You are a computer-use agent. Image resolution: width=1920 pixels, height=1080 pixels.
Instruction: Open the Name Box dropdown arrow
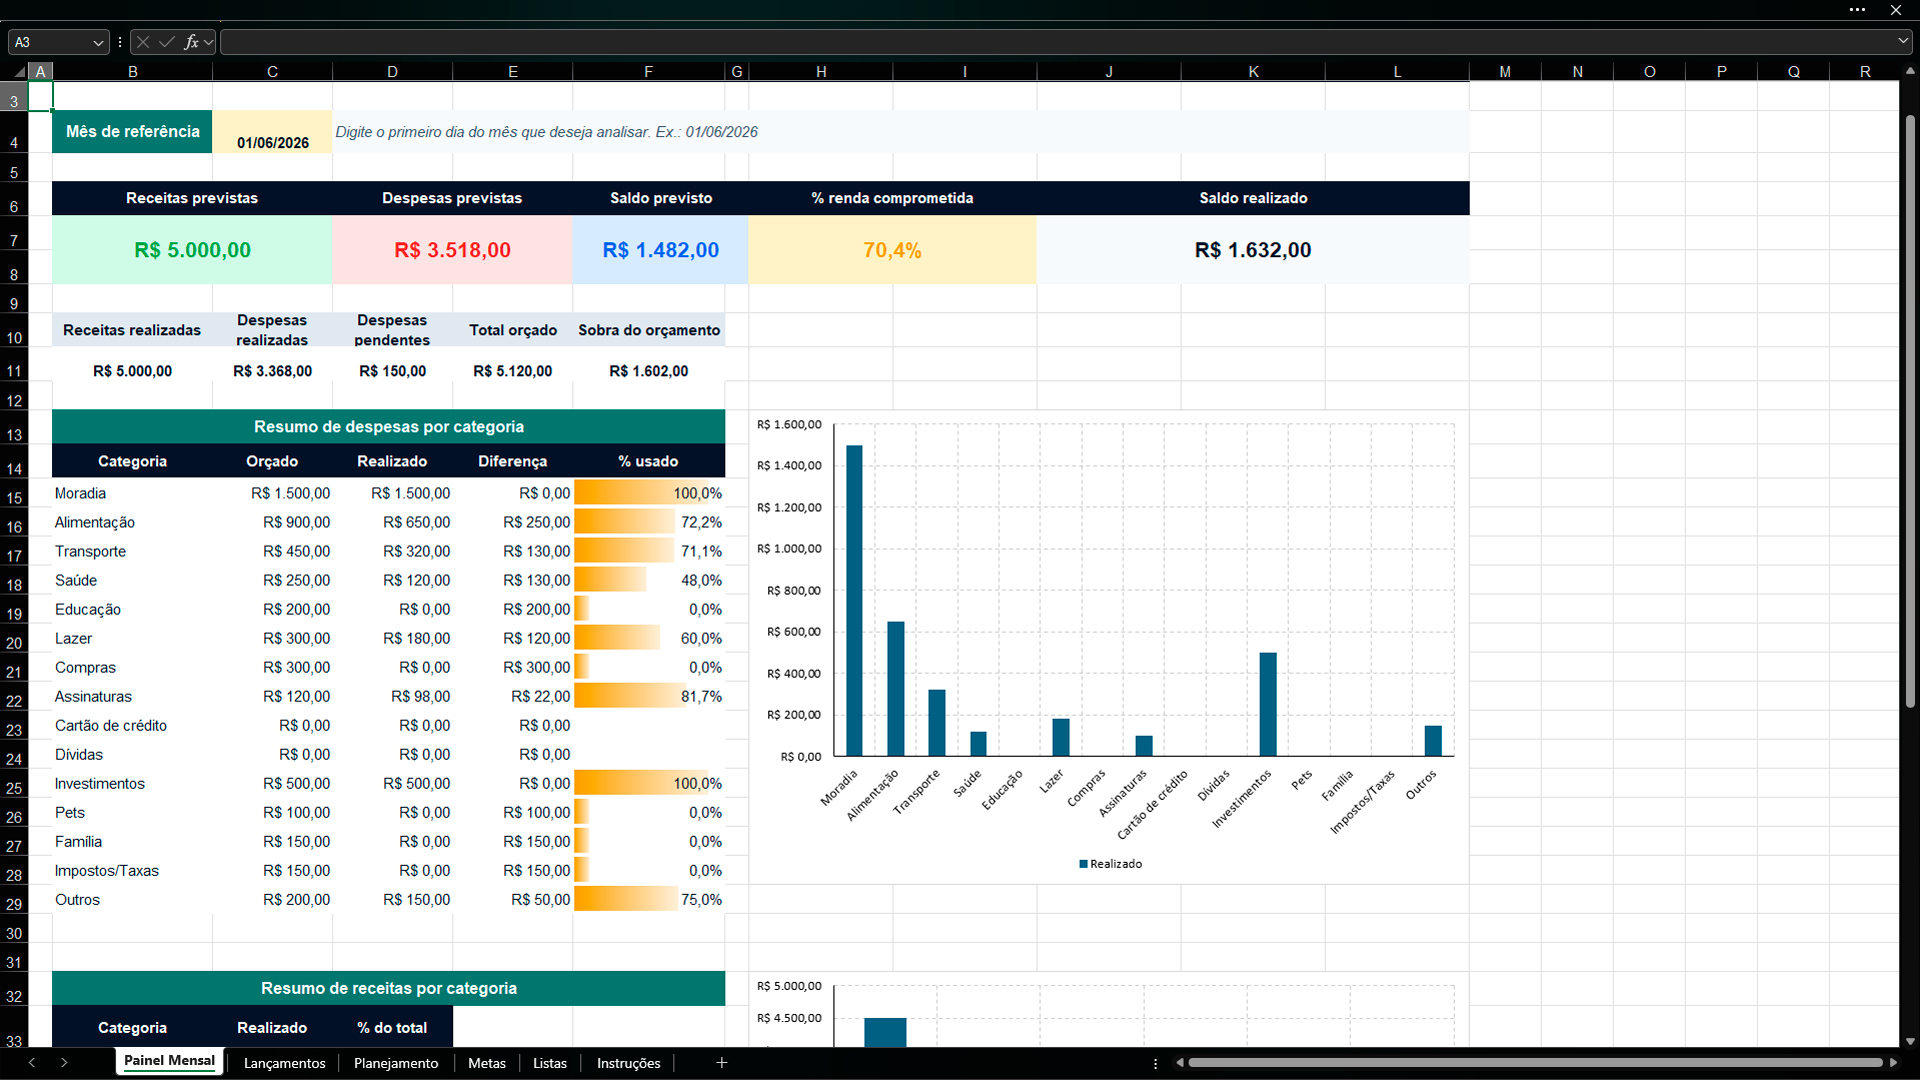[98, 43]
